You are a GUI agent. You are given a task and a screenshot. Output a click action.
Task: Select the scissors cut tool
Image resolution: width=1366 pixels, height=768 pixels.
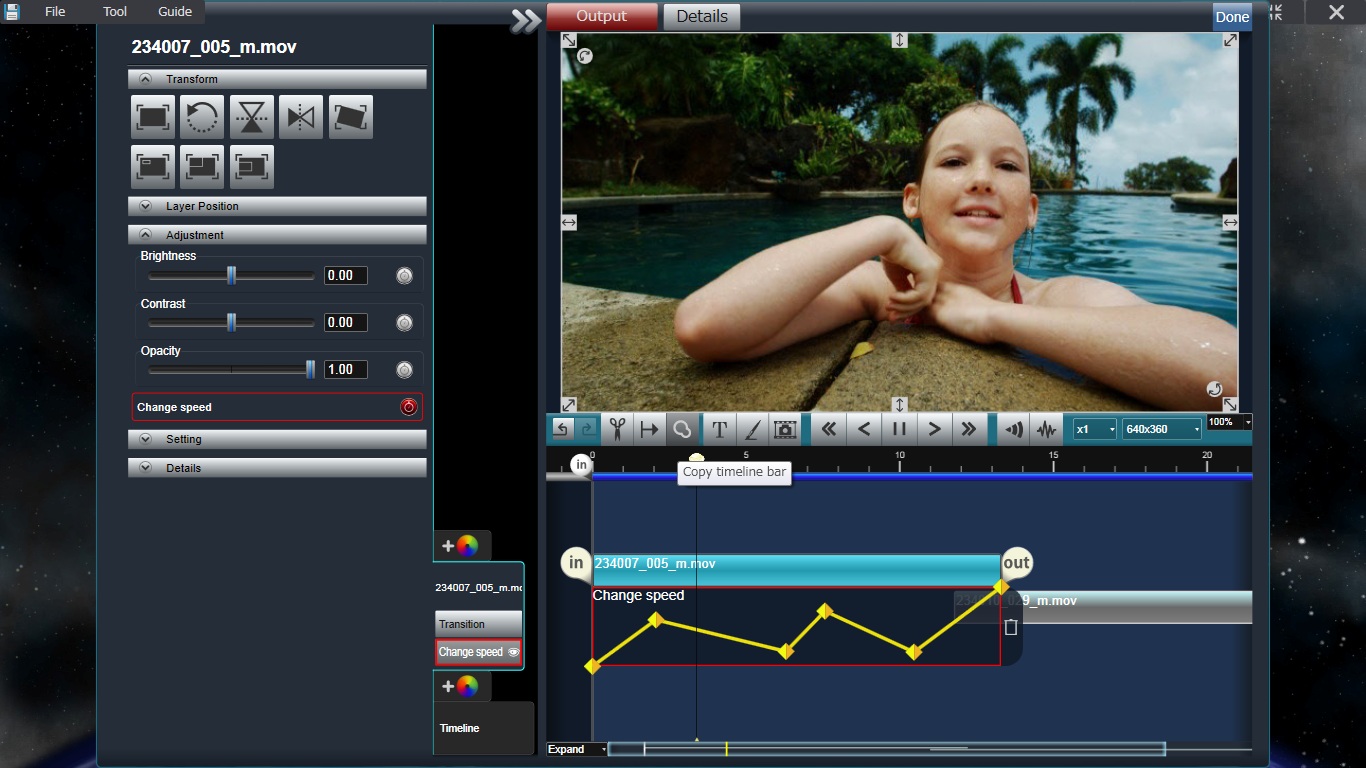618,430
